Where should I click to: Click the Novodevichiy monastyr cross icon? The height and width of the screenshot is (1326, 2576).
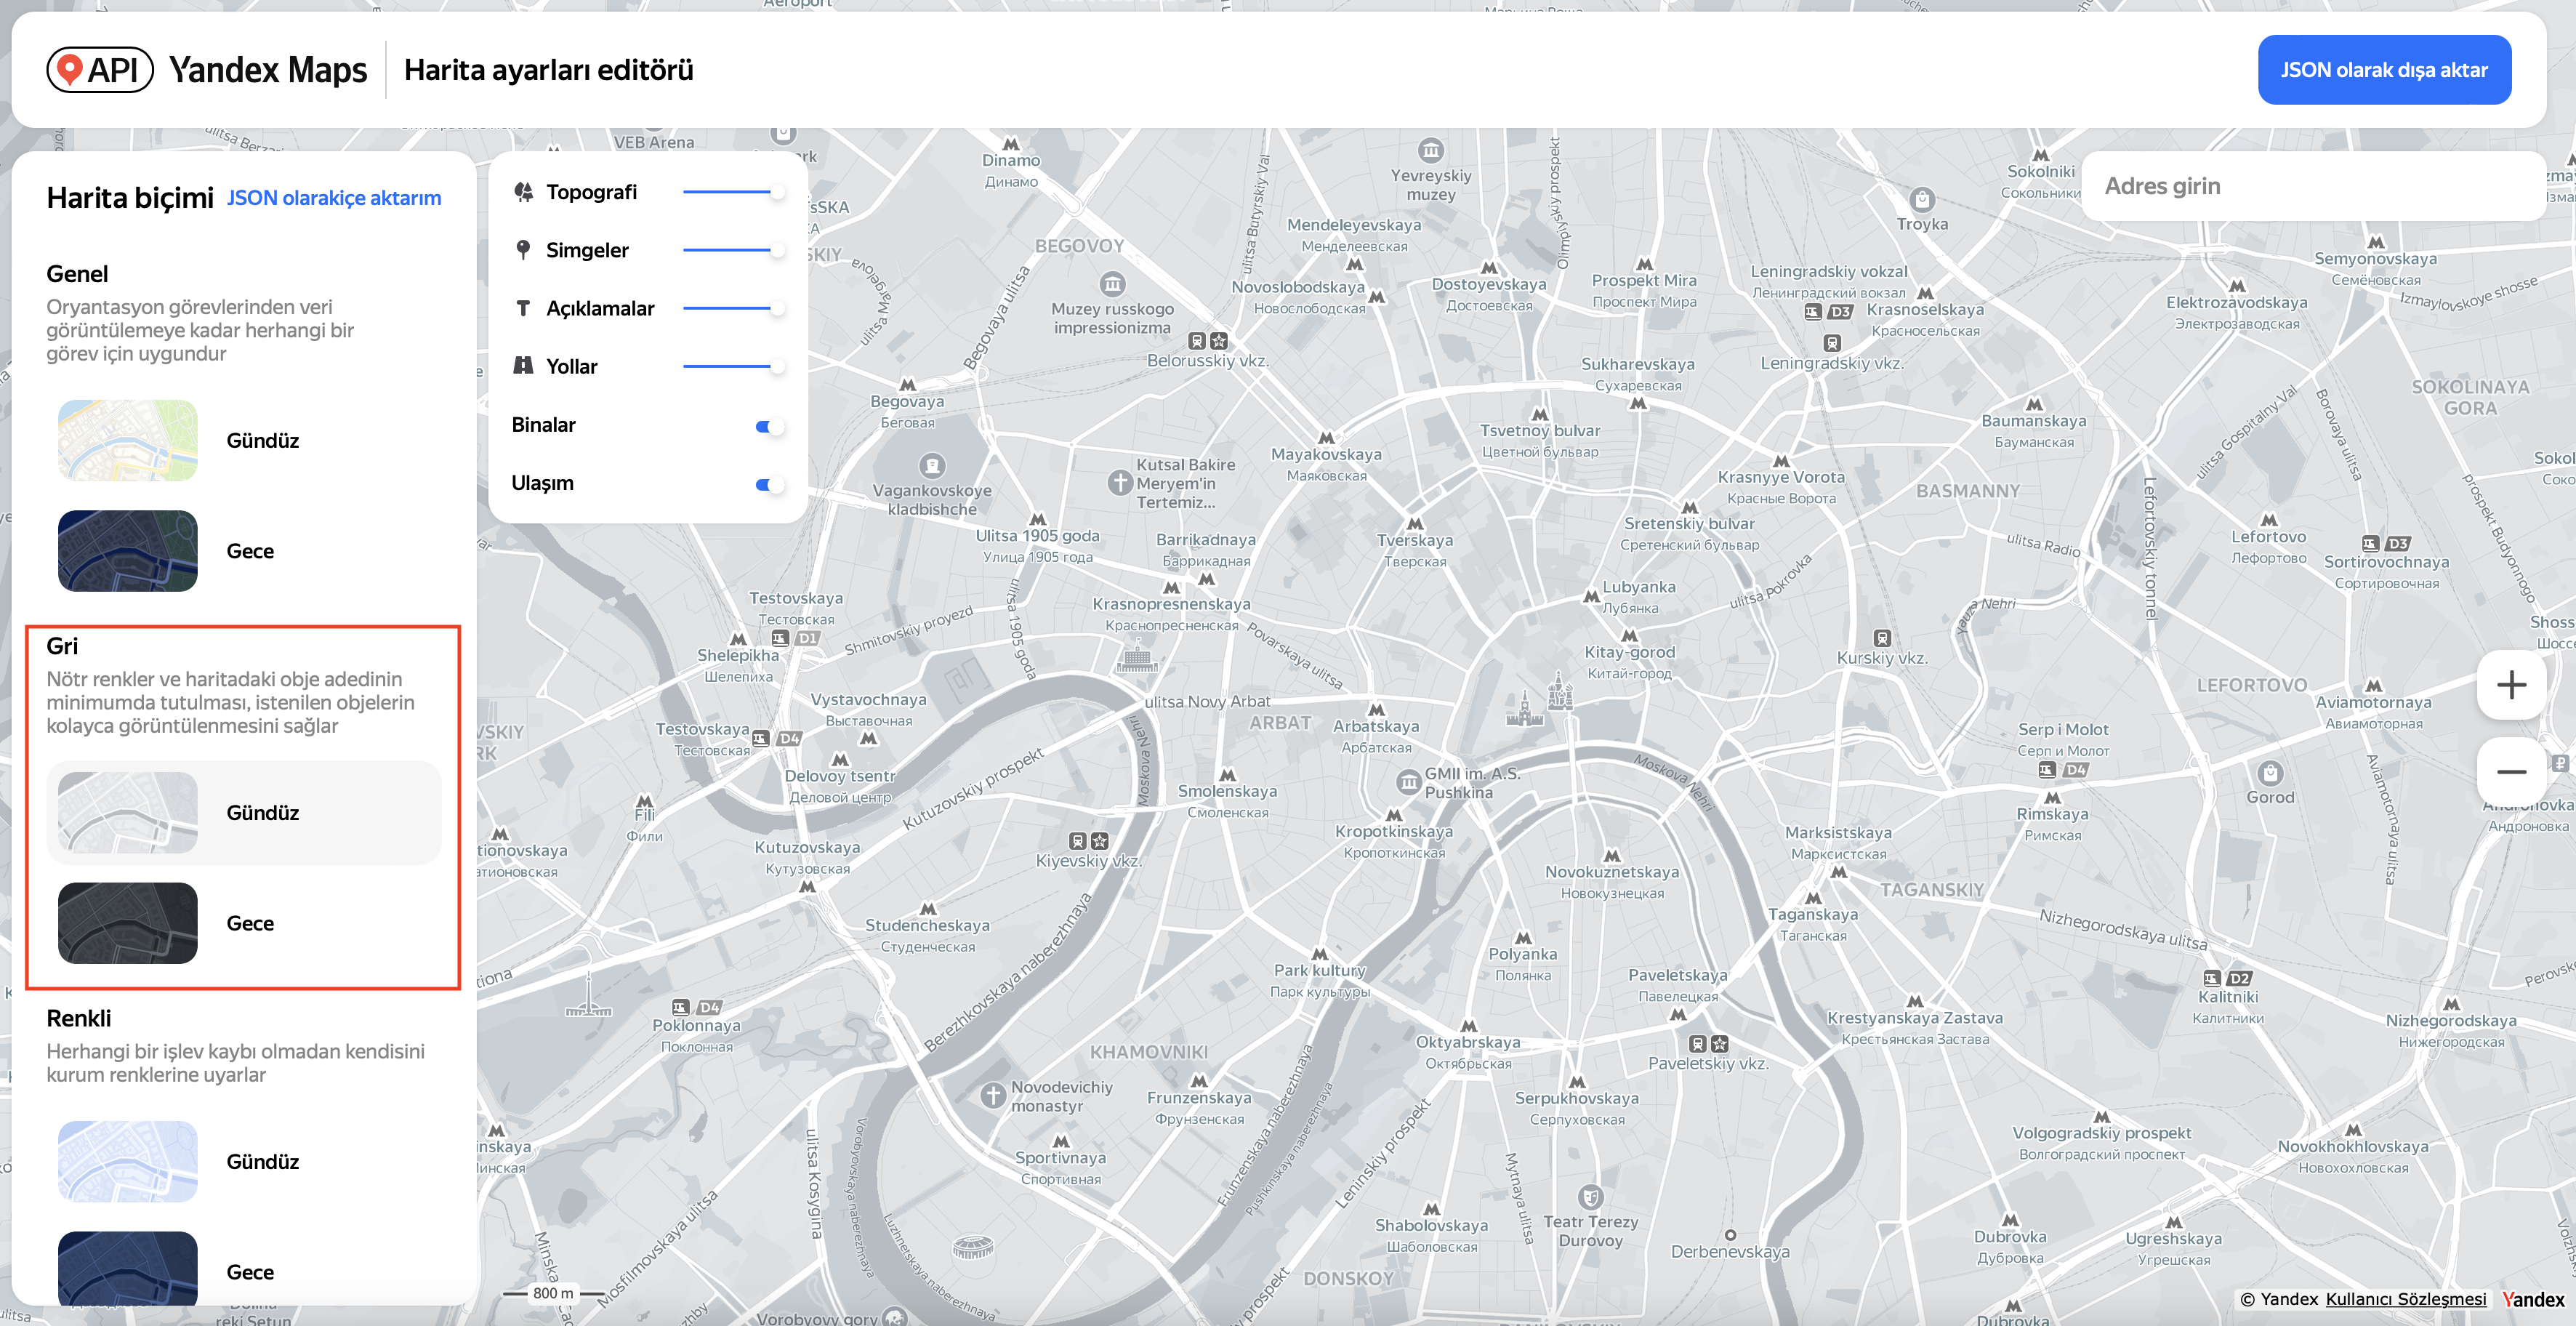993,1096
